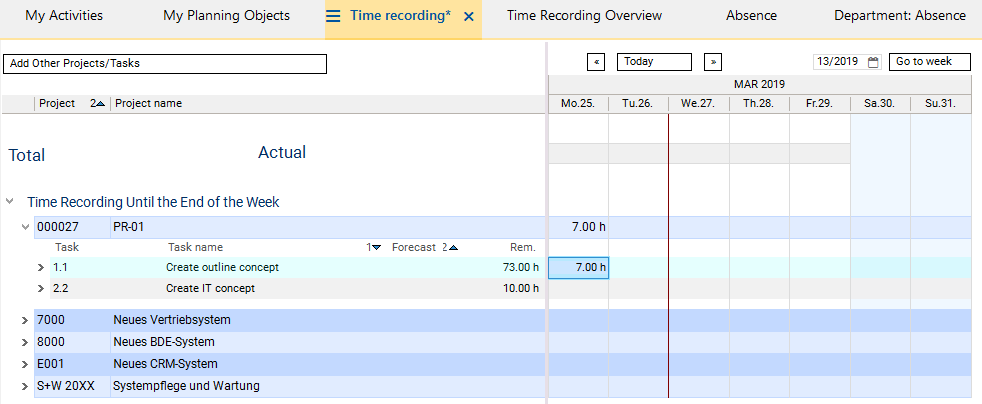Switch to the My Activities tab
This screenshot has width=982, height=404.
64,16
